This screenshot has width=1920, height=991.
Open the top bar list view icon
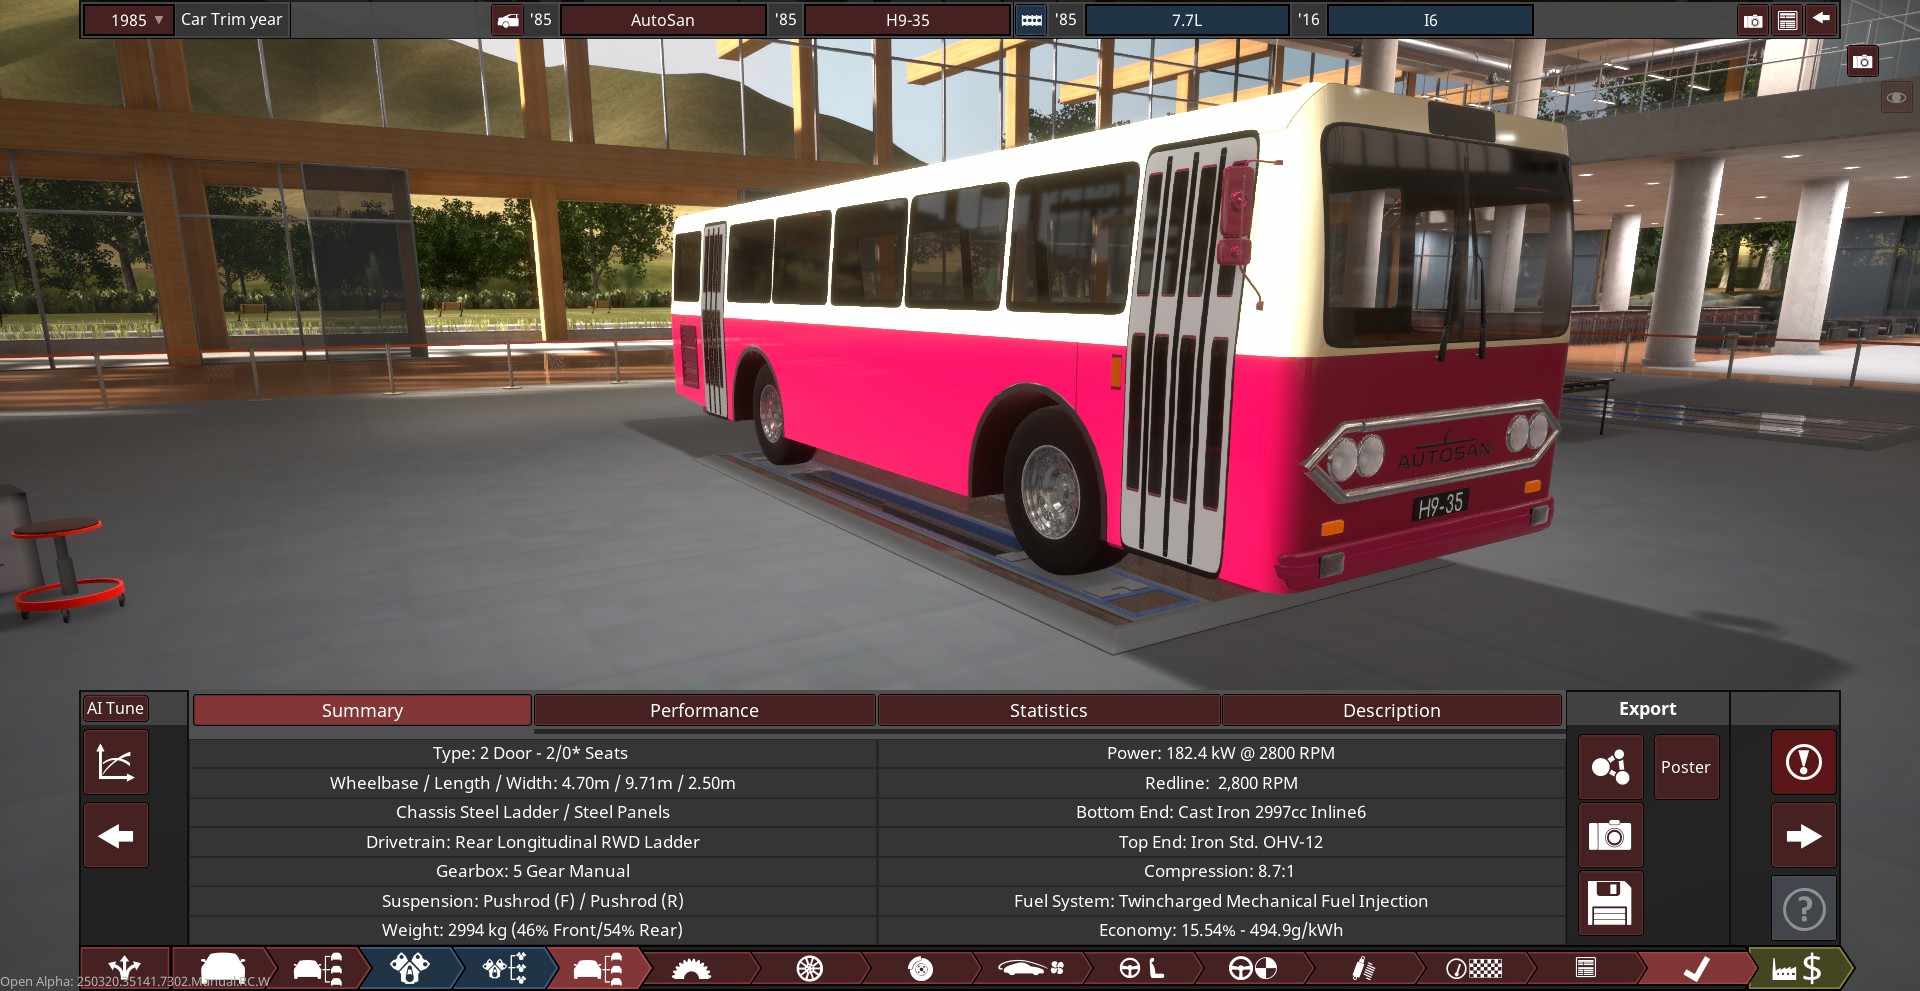[1788, 21]
